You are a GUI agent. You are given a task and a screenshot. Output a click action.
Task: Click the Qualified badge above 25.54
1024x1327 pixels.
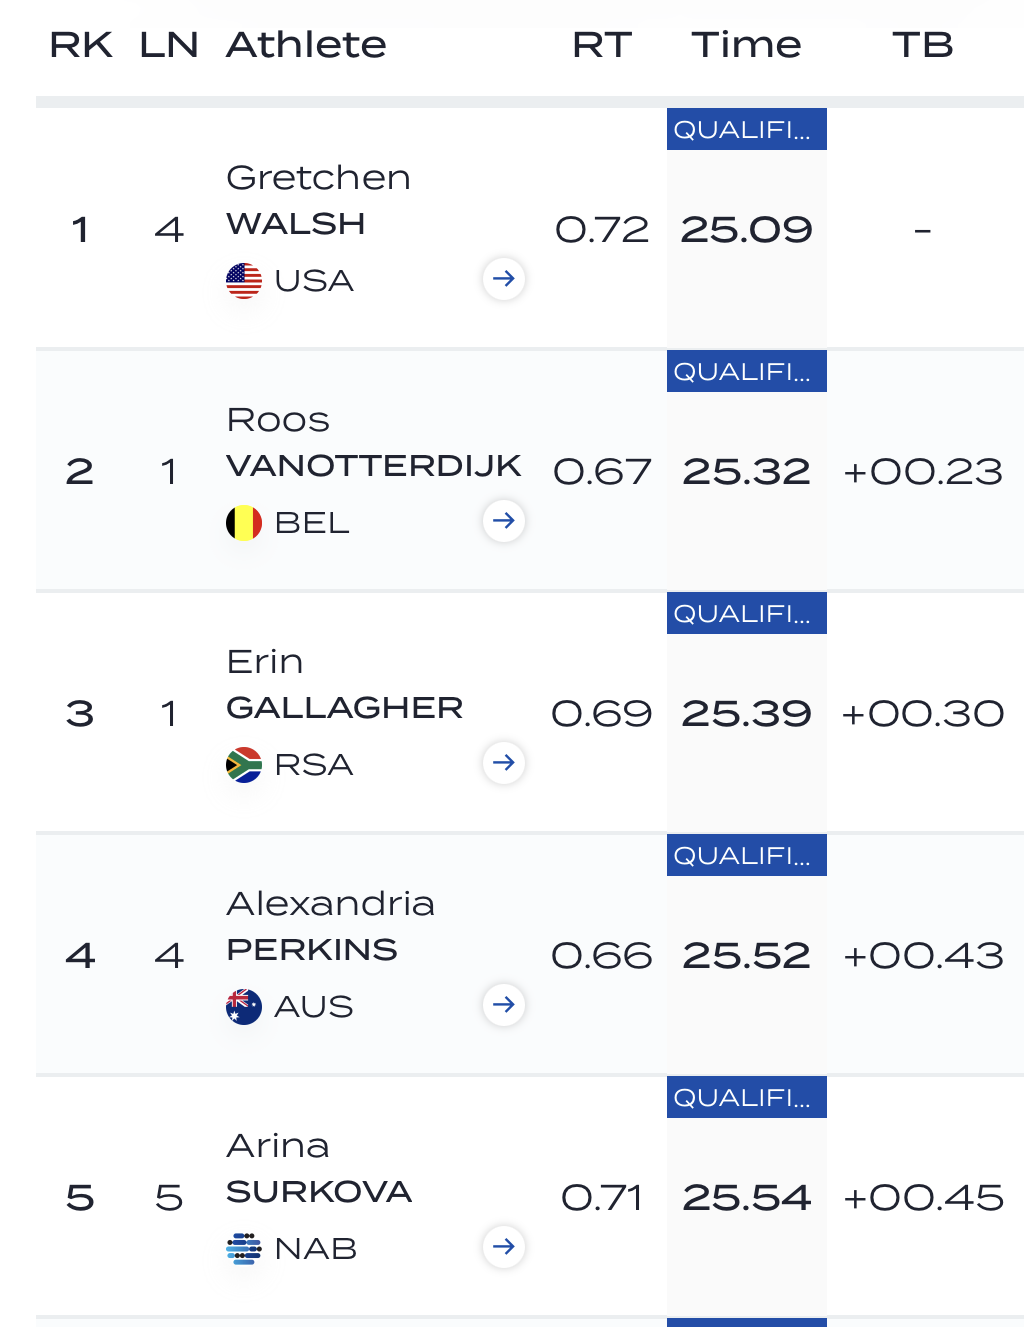[747, 1097]
